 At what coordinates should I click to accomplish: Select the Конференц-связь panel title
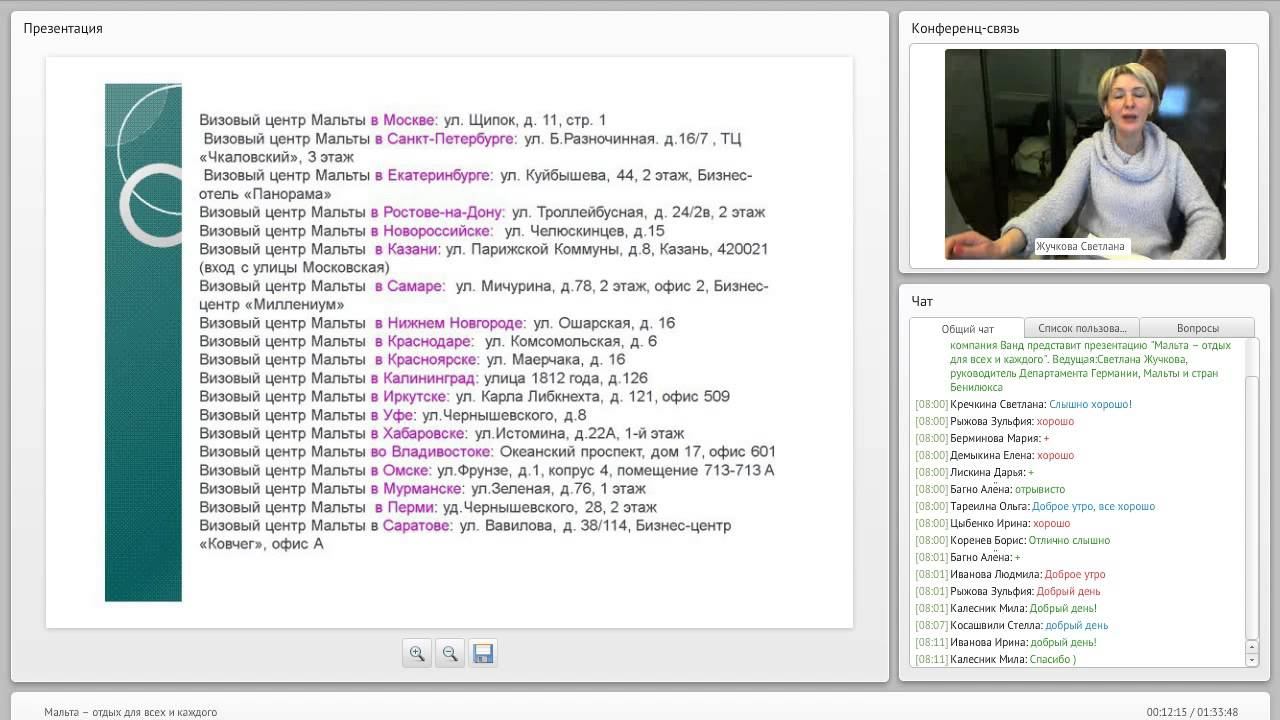965,28
